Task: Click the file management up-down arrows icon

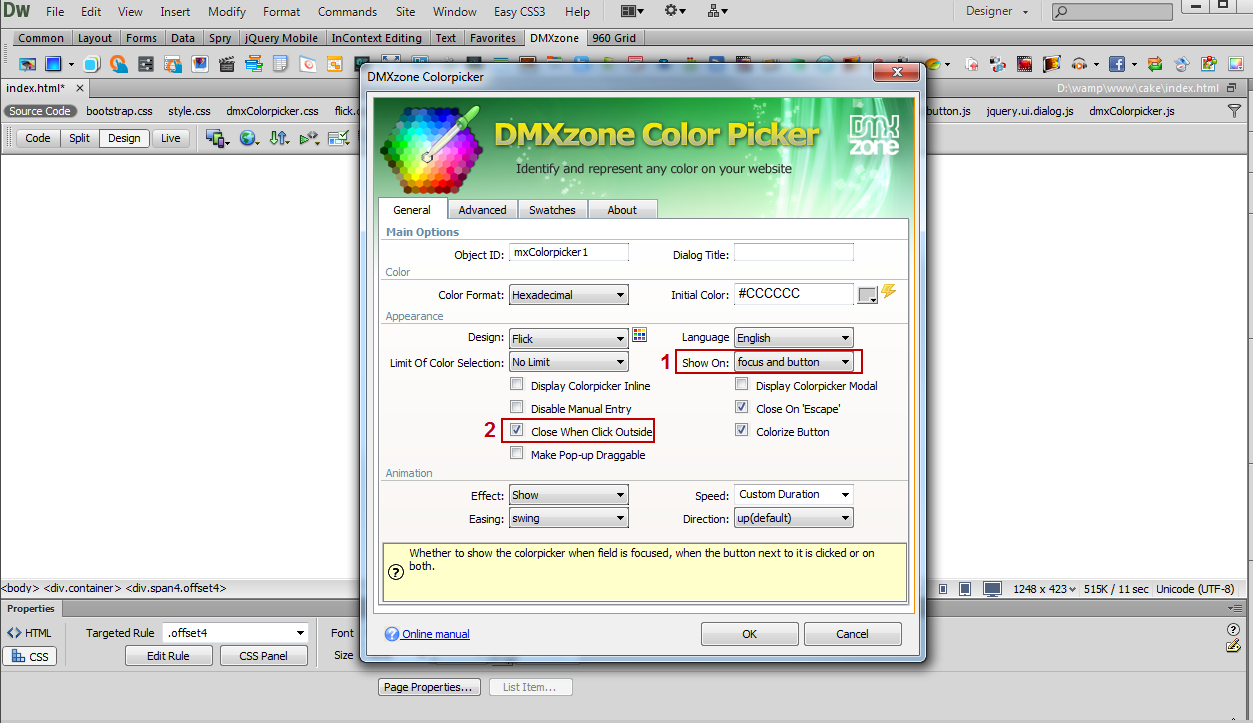Action: pyautogui.click(x=279, y=138)
